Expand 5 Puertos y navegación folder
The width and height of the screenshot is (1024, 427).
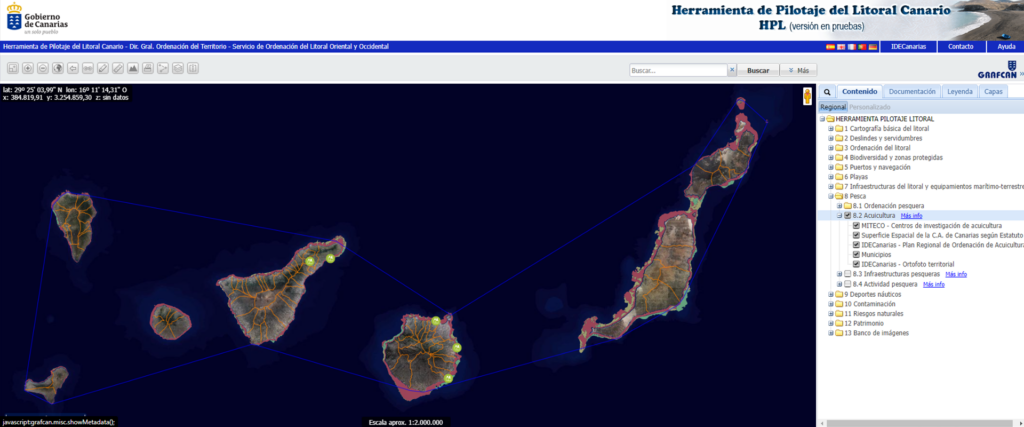tap(831, 167)
